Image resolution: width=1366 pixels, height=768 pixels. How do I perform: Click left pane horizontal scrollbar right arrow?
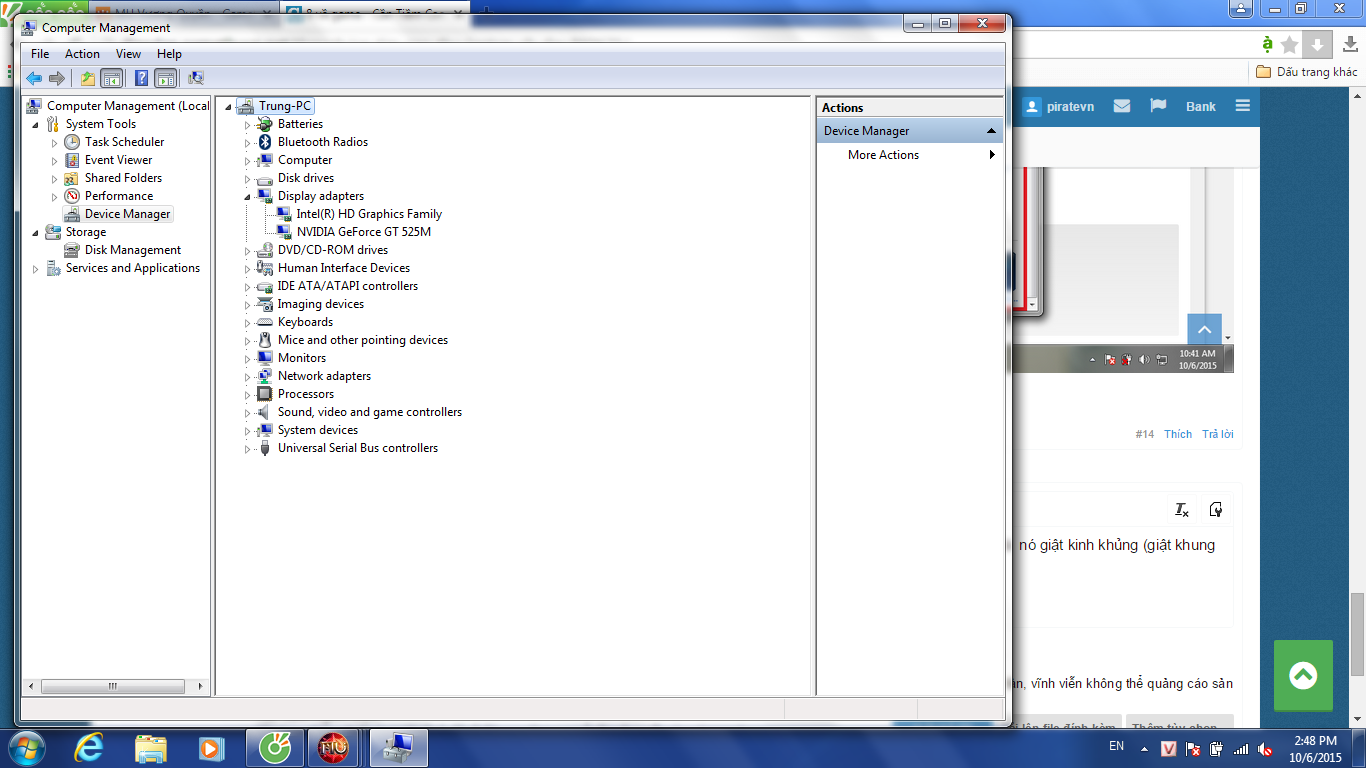201,687
